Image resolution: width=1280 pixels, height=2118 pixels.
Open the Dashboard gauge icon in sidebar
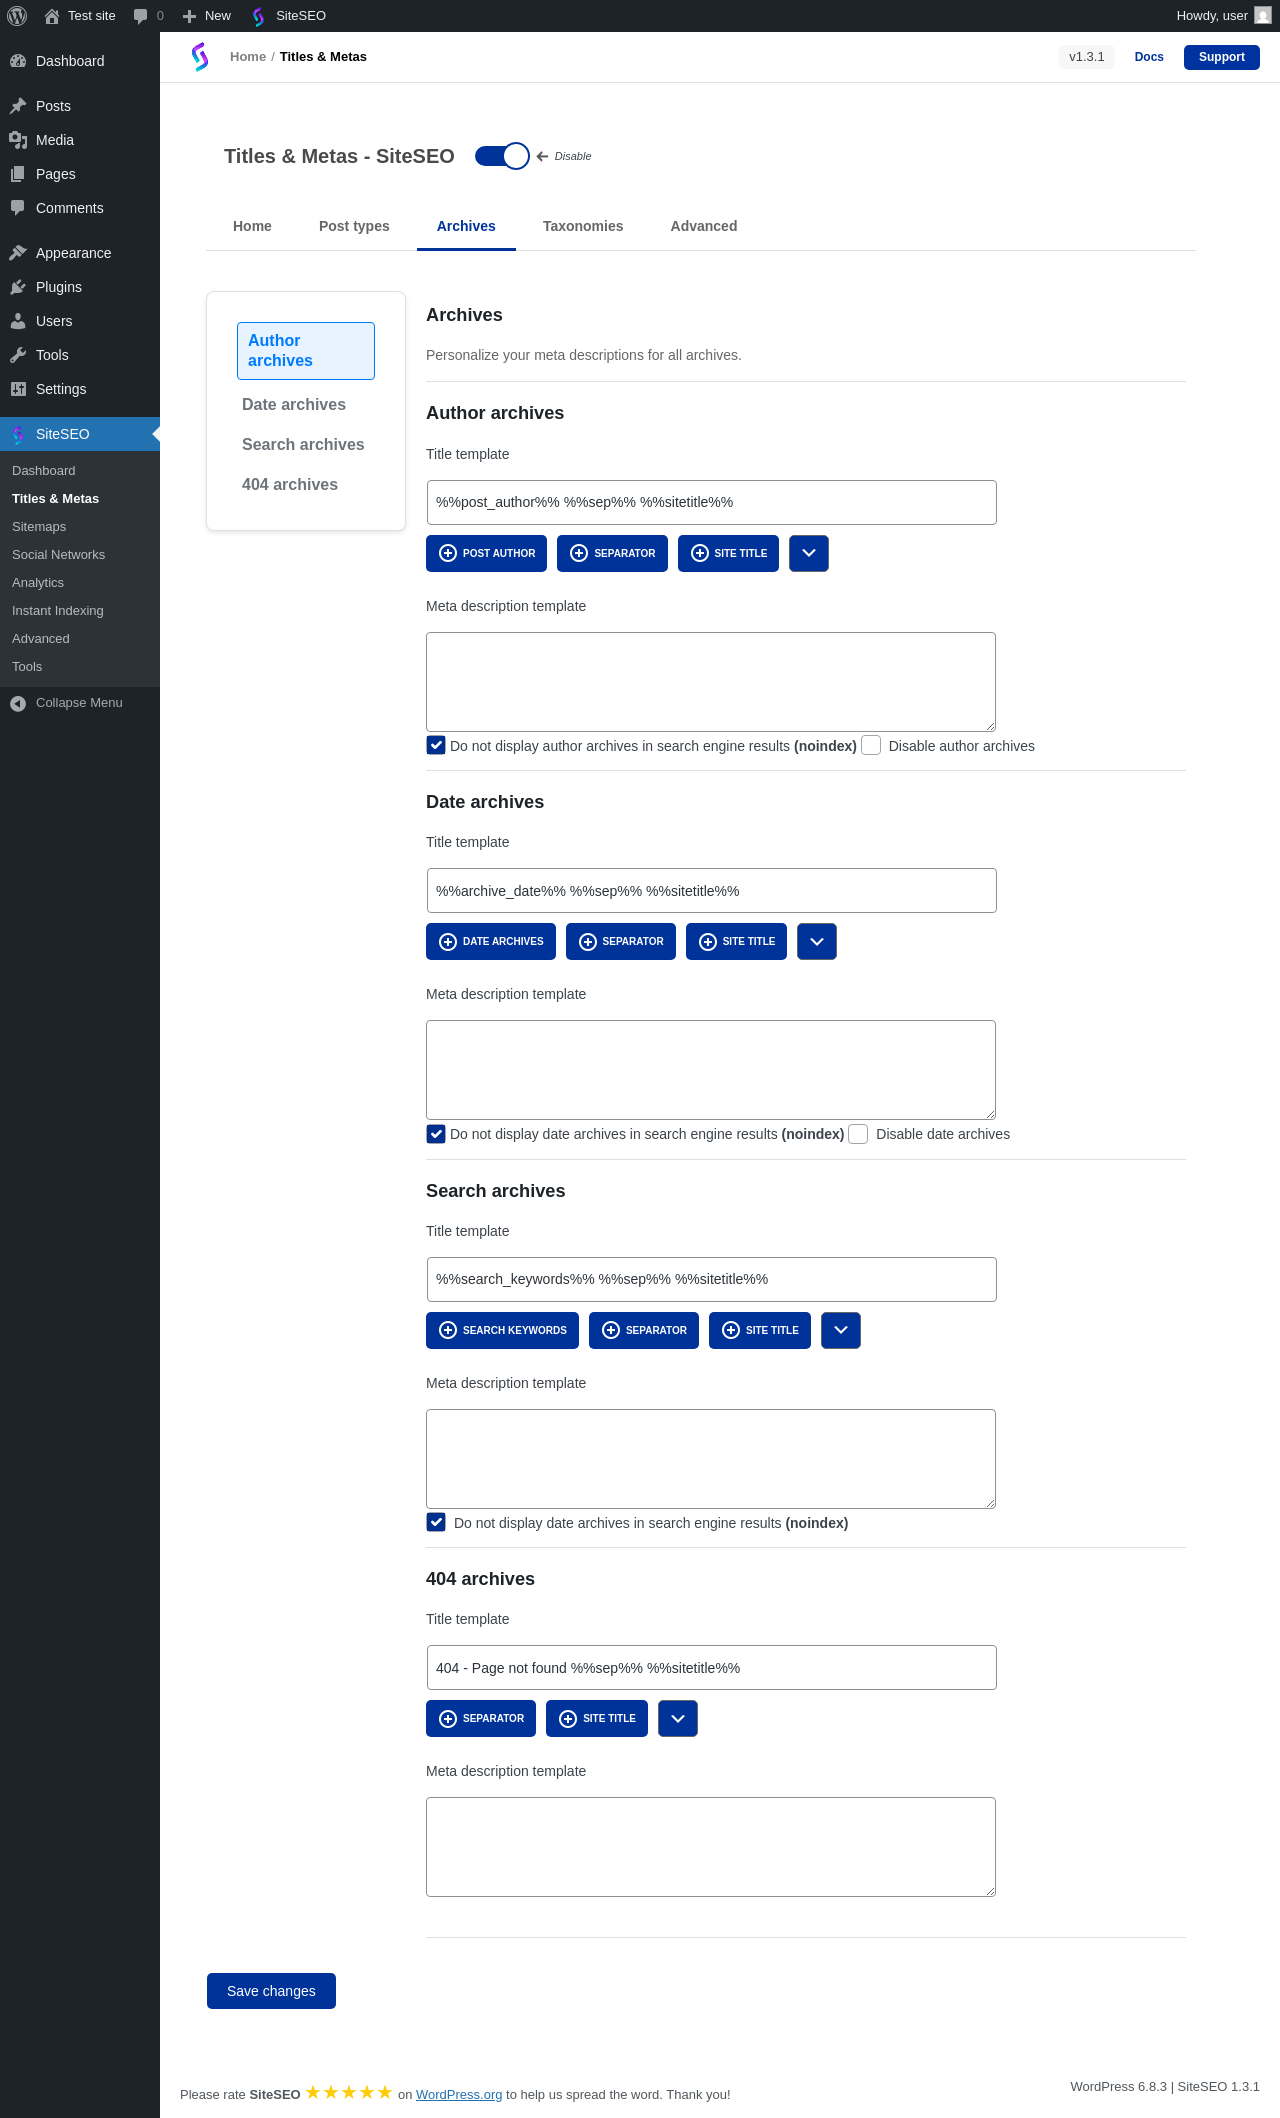18,61
